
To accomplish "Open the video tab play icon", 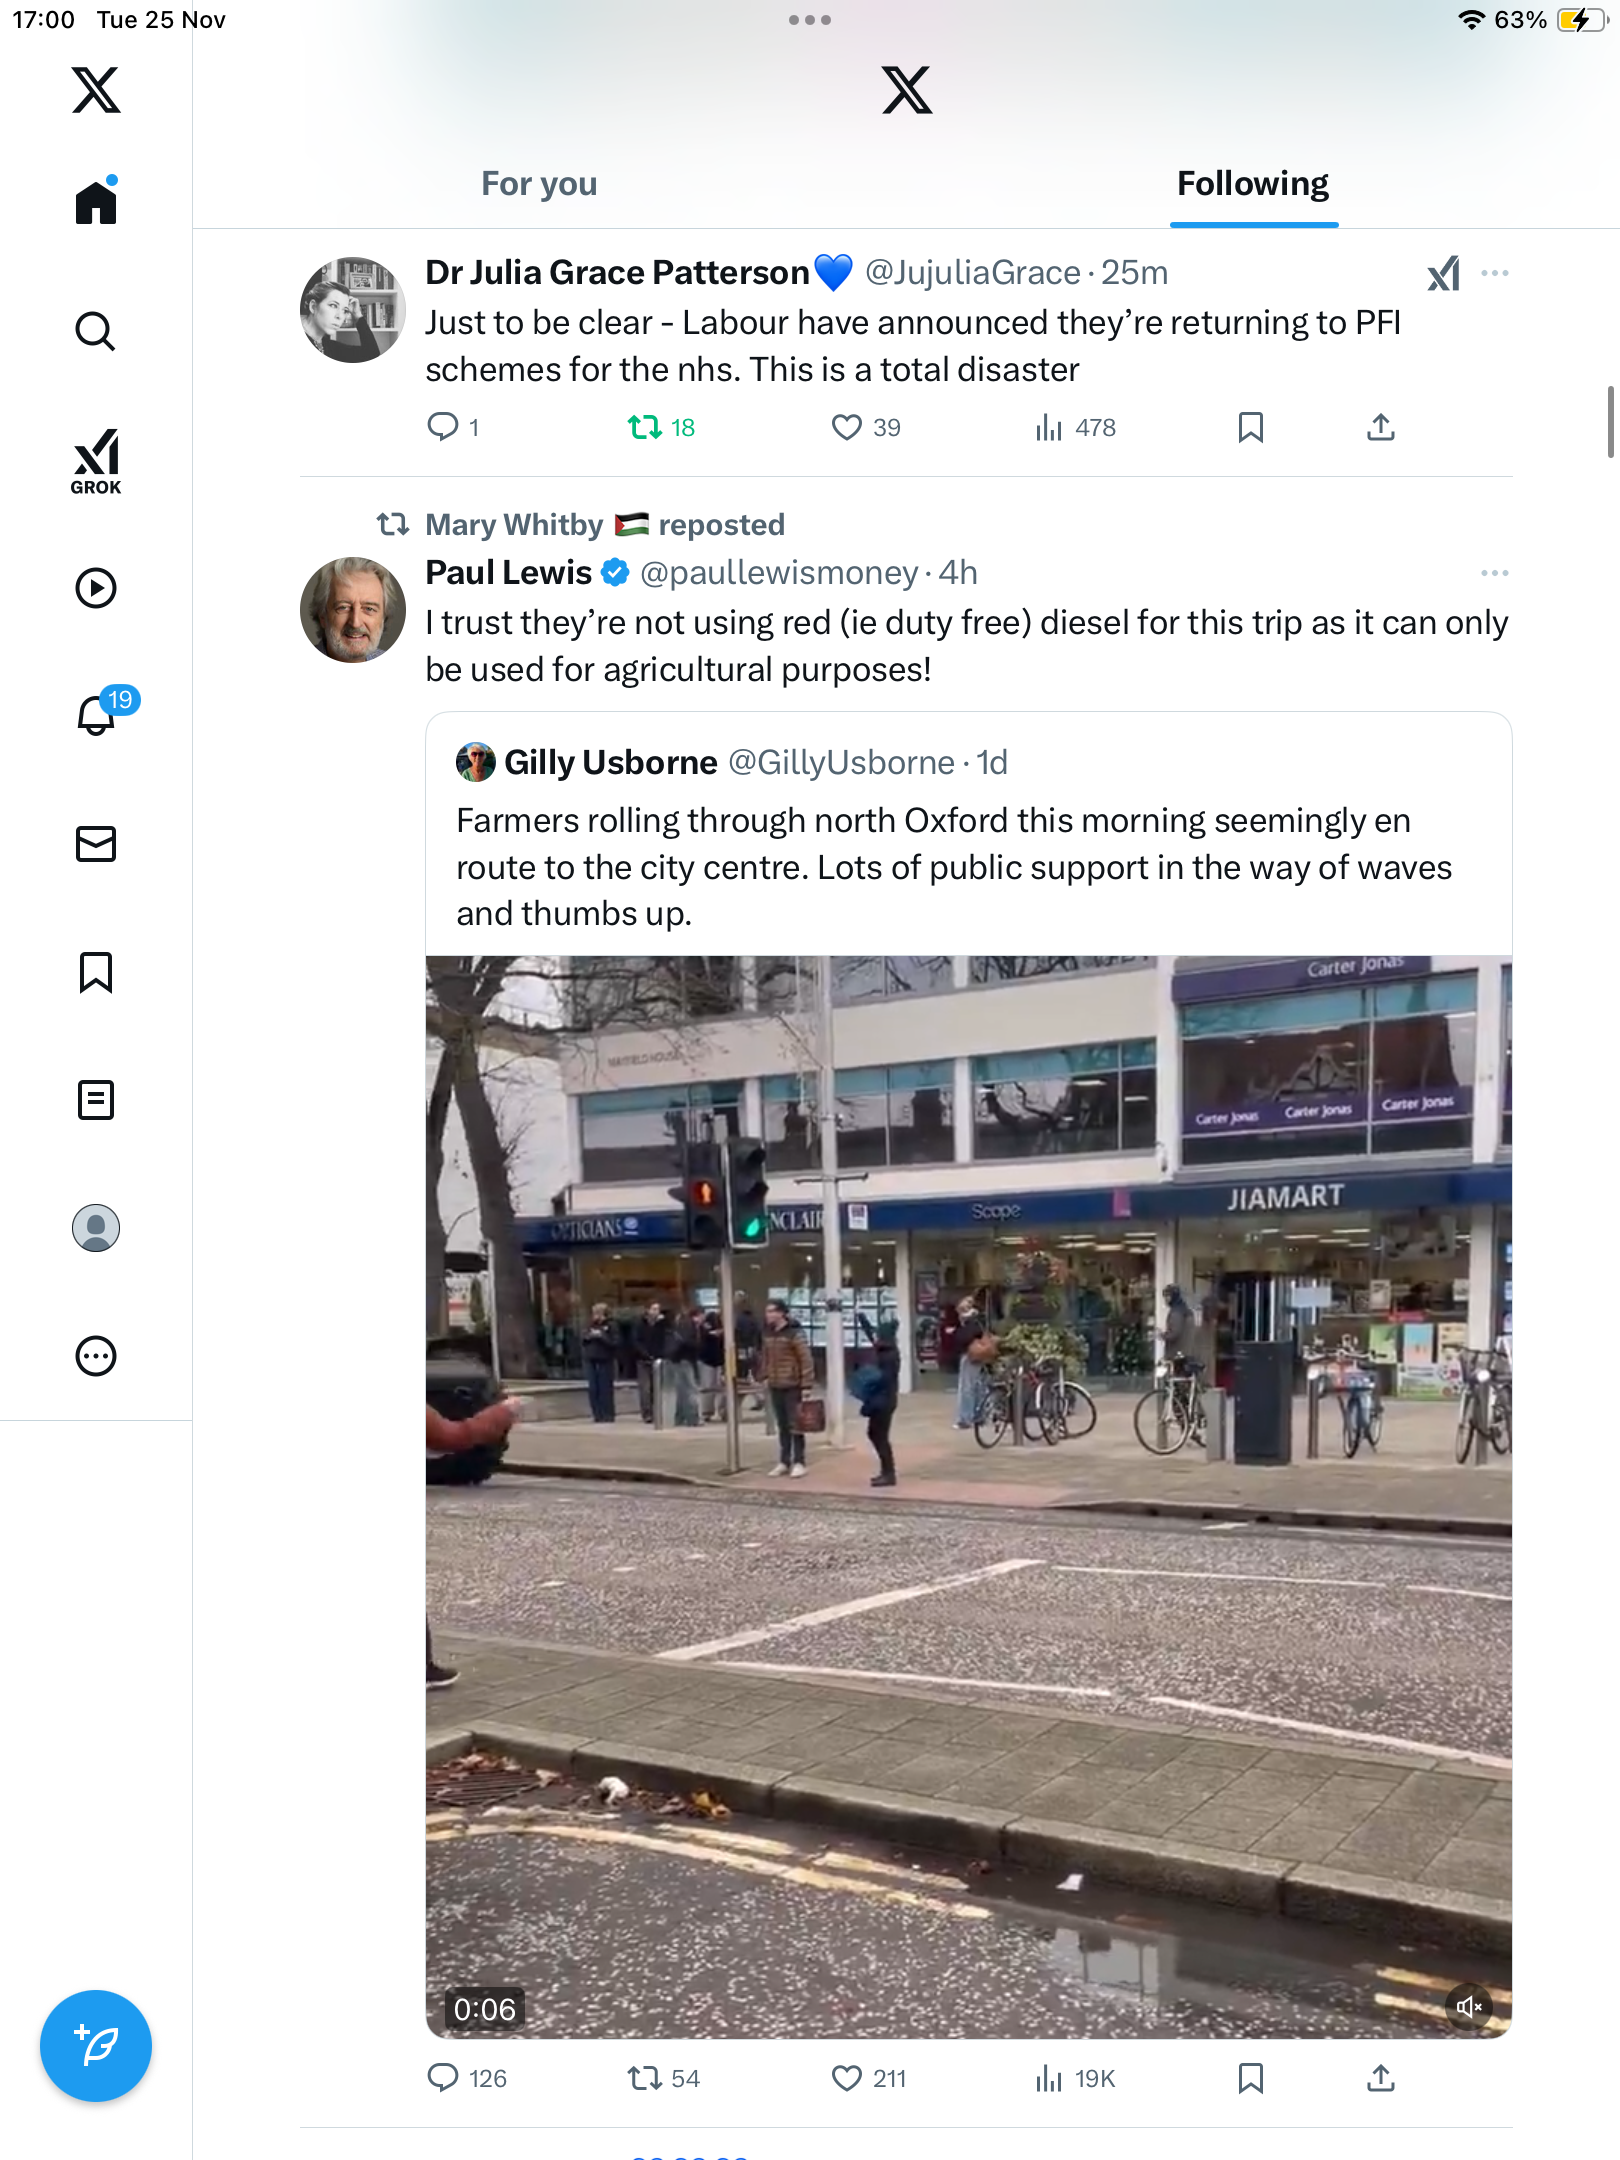I will pos(96,588).
